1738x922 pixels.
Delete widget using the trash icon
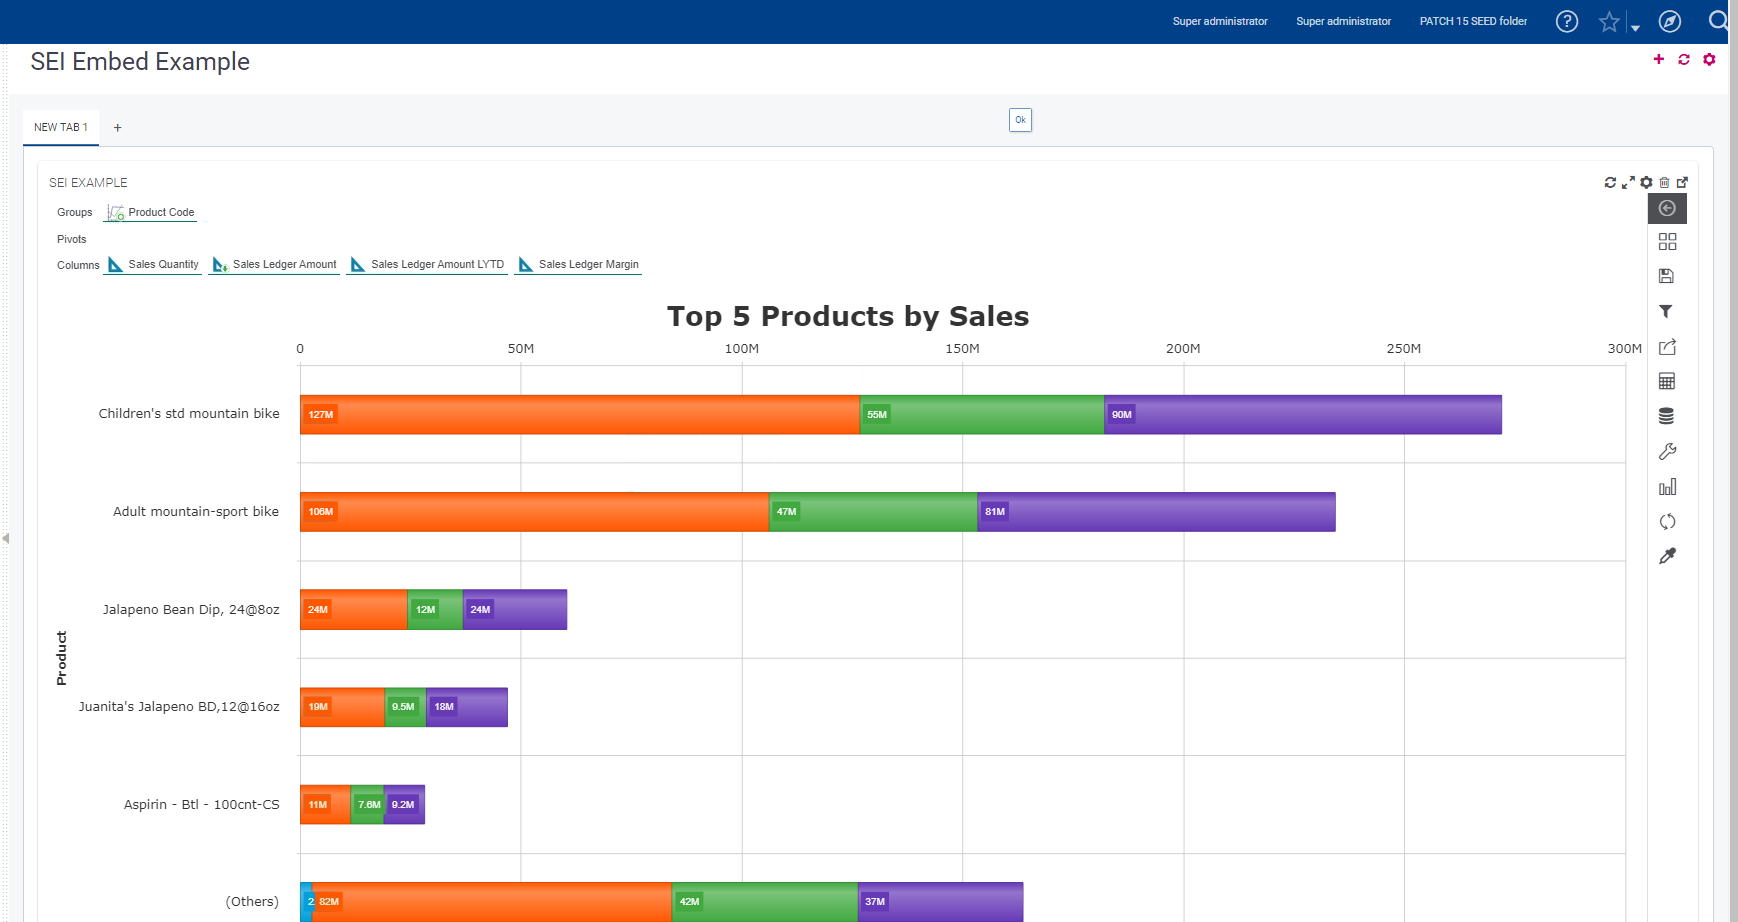point(1664,183)
